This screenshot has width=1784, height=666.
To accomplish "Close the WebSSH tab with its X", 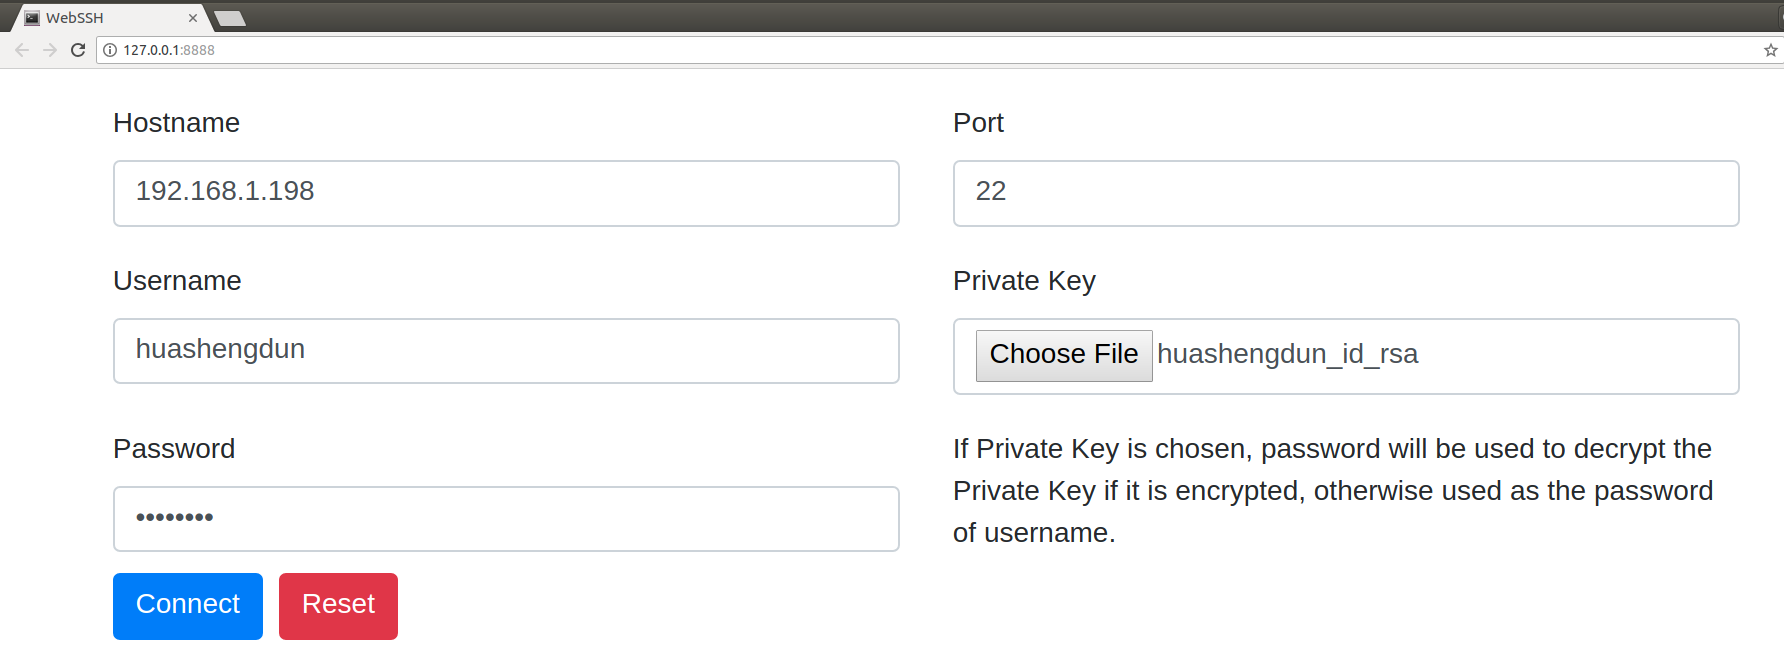I will tap(193, 18).
